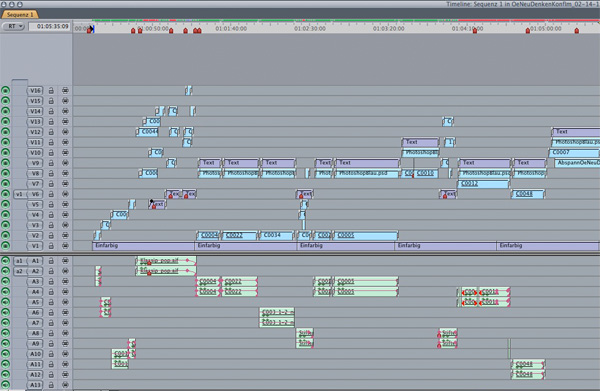Lock track V13
Viewport: 600px width, 391px height.
coord(51,122)
